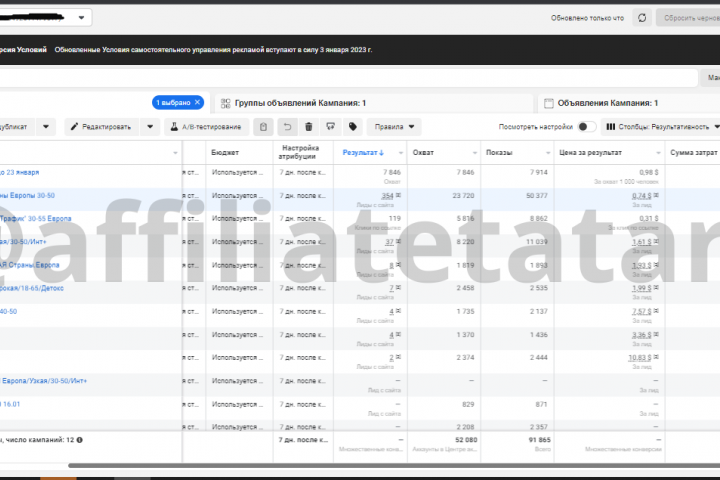Click the search and filter field above the tabs

point(348,78)
